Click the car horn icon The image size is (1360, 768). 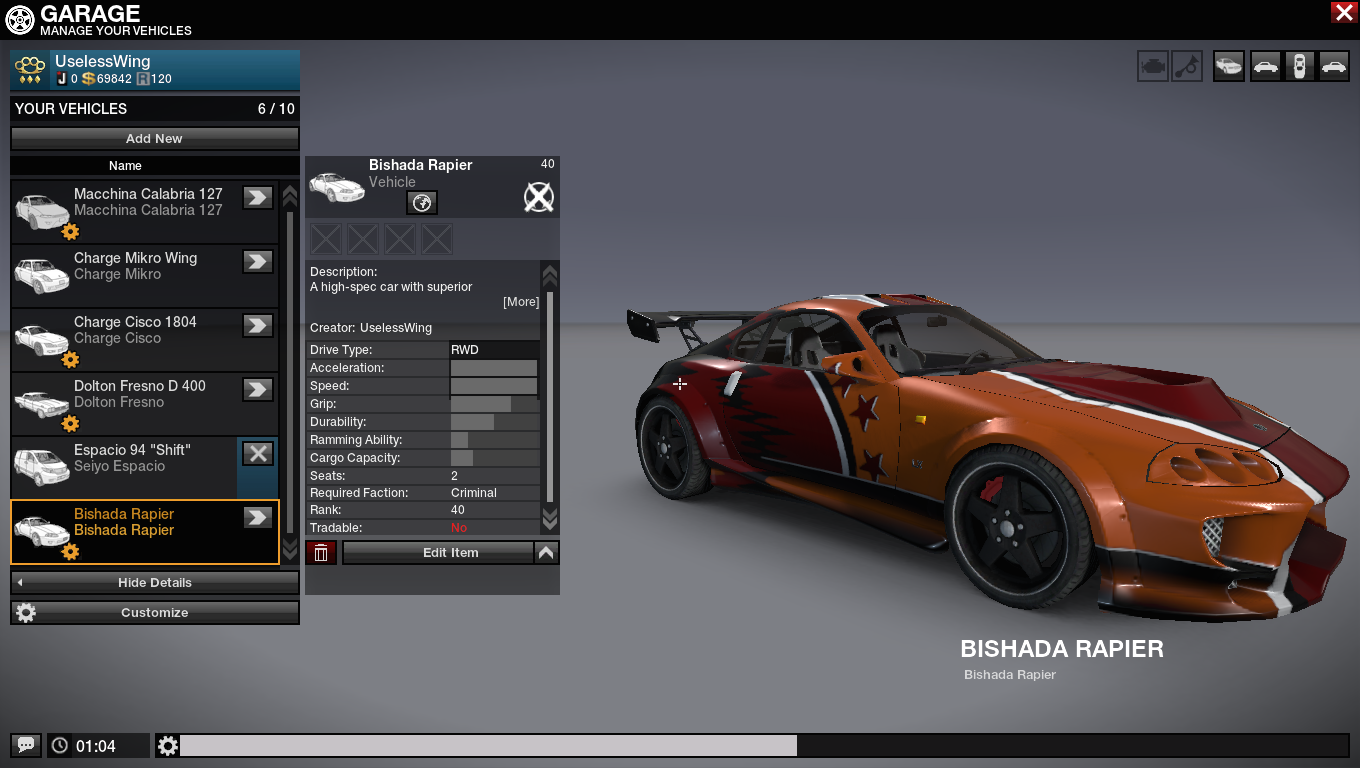click(1187, 66)
